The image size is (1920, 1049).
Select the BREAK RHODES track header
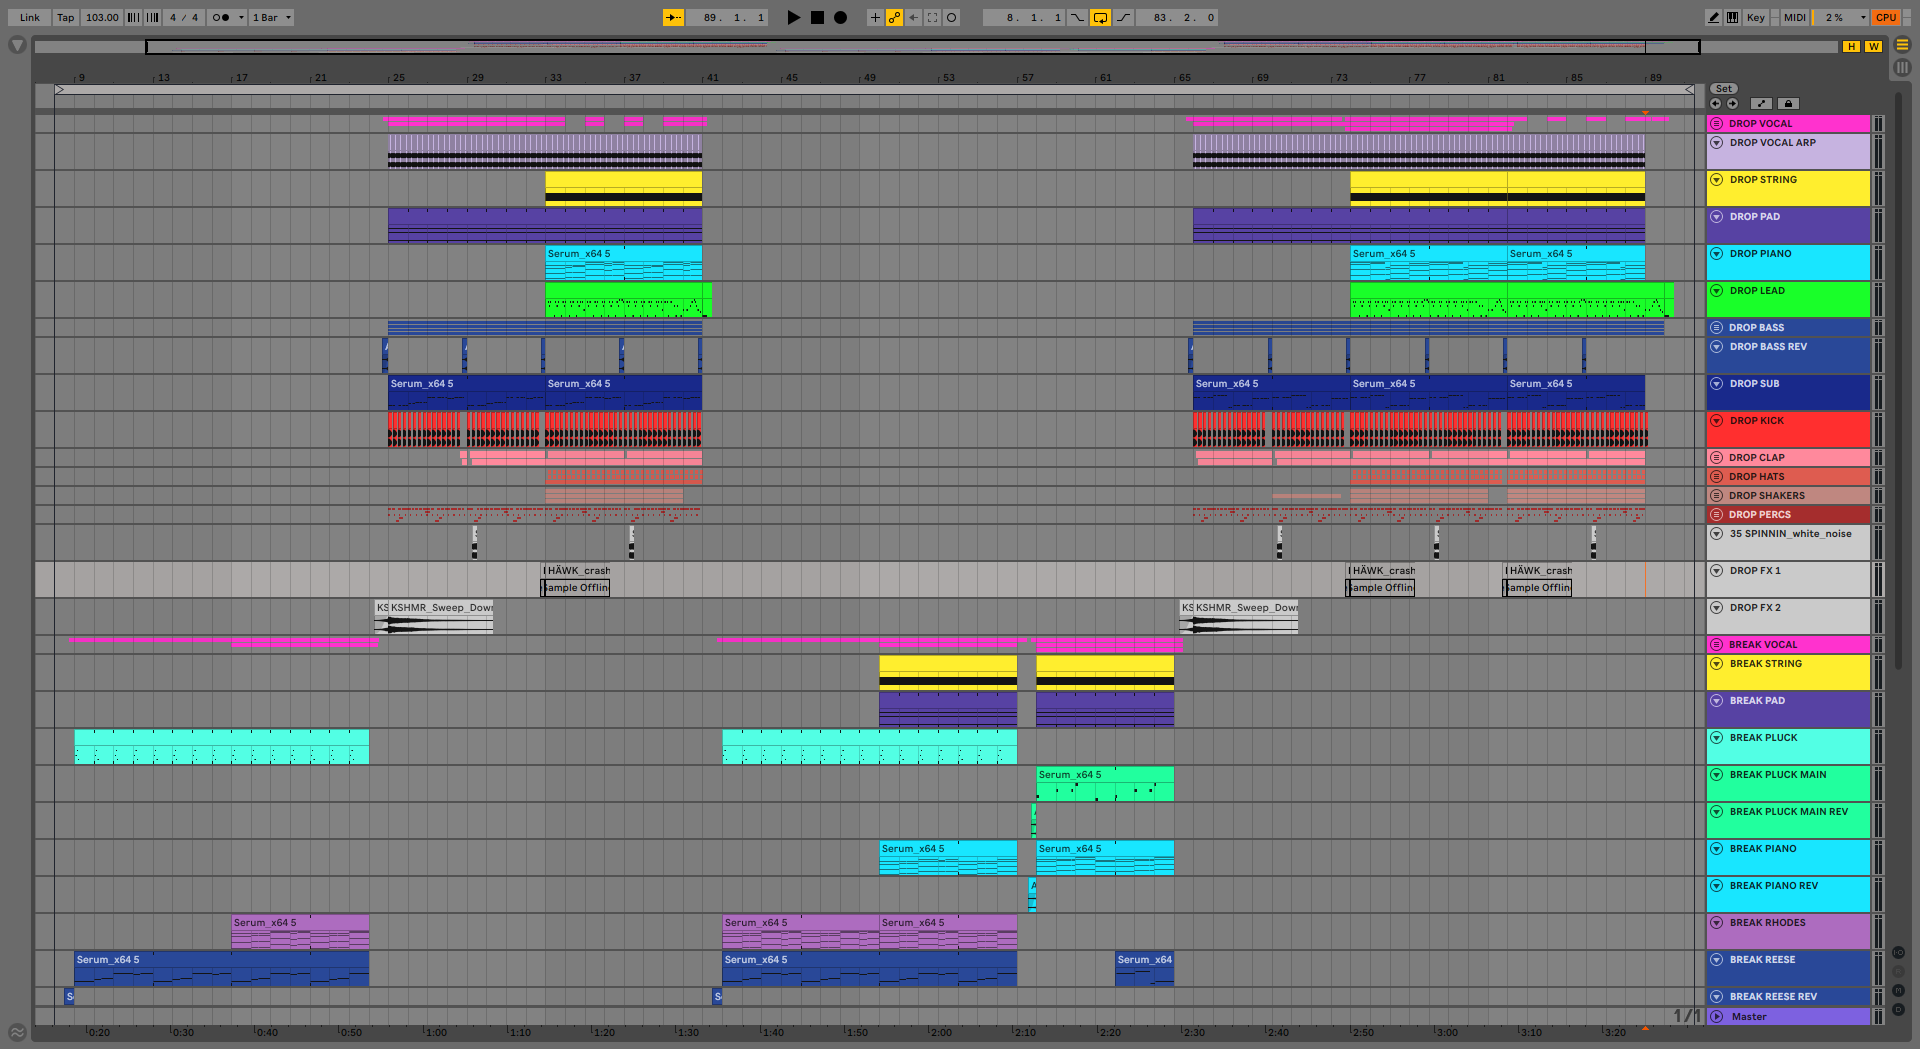pyautogui.click(x=1788, y=931)
